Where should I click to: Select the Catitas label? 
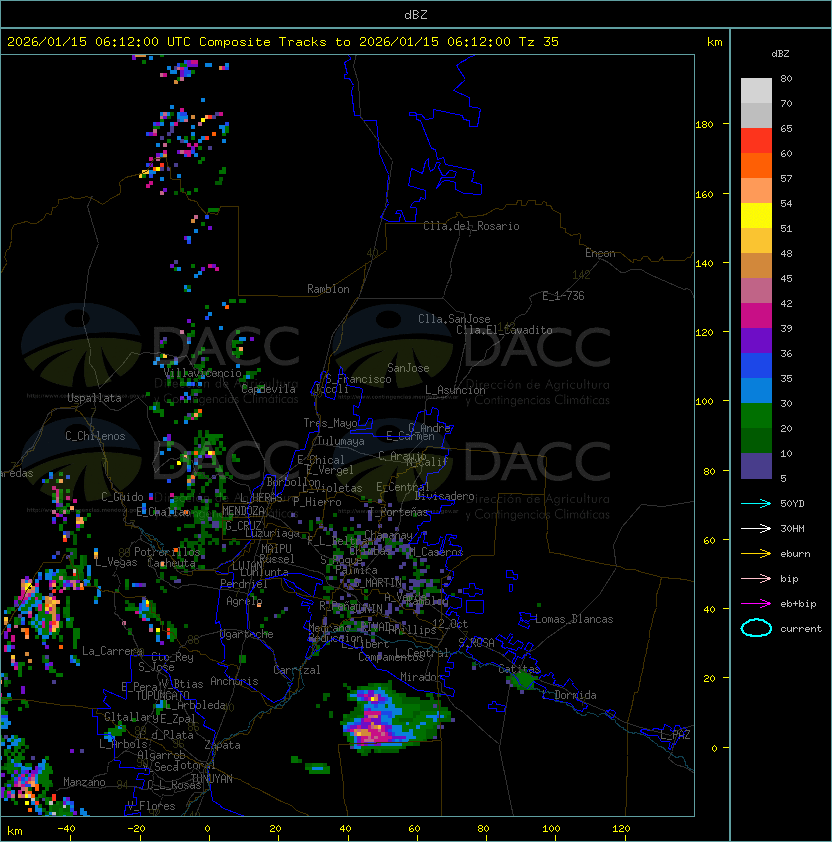(x=519, y=669)
